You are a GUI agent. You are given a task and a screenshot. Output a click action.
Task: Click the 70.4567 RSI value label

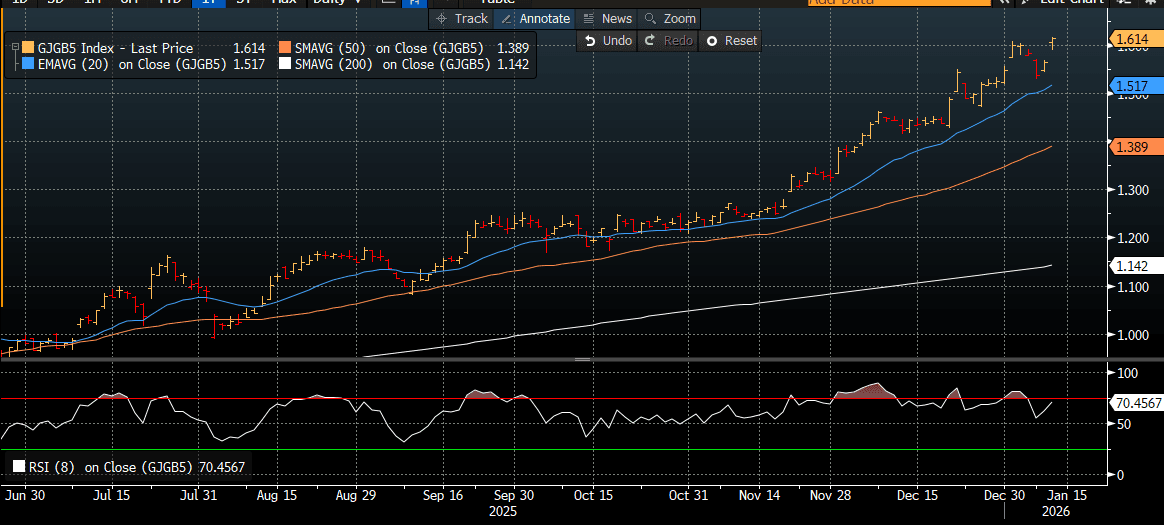[x=1137, y=404]
